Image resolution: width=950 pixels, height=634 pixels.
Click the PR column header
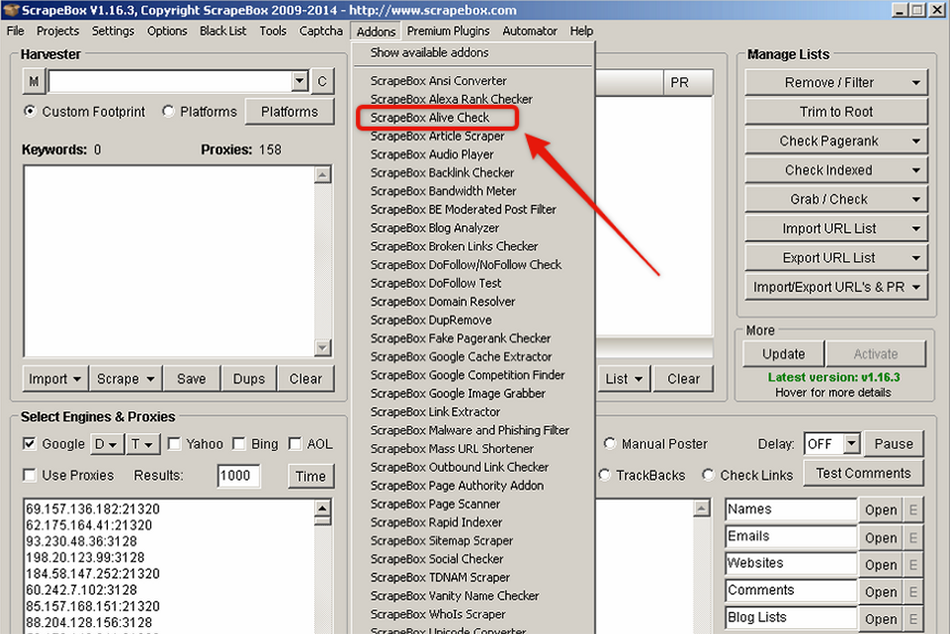(688, 82)
